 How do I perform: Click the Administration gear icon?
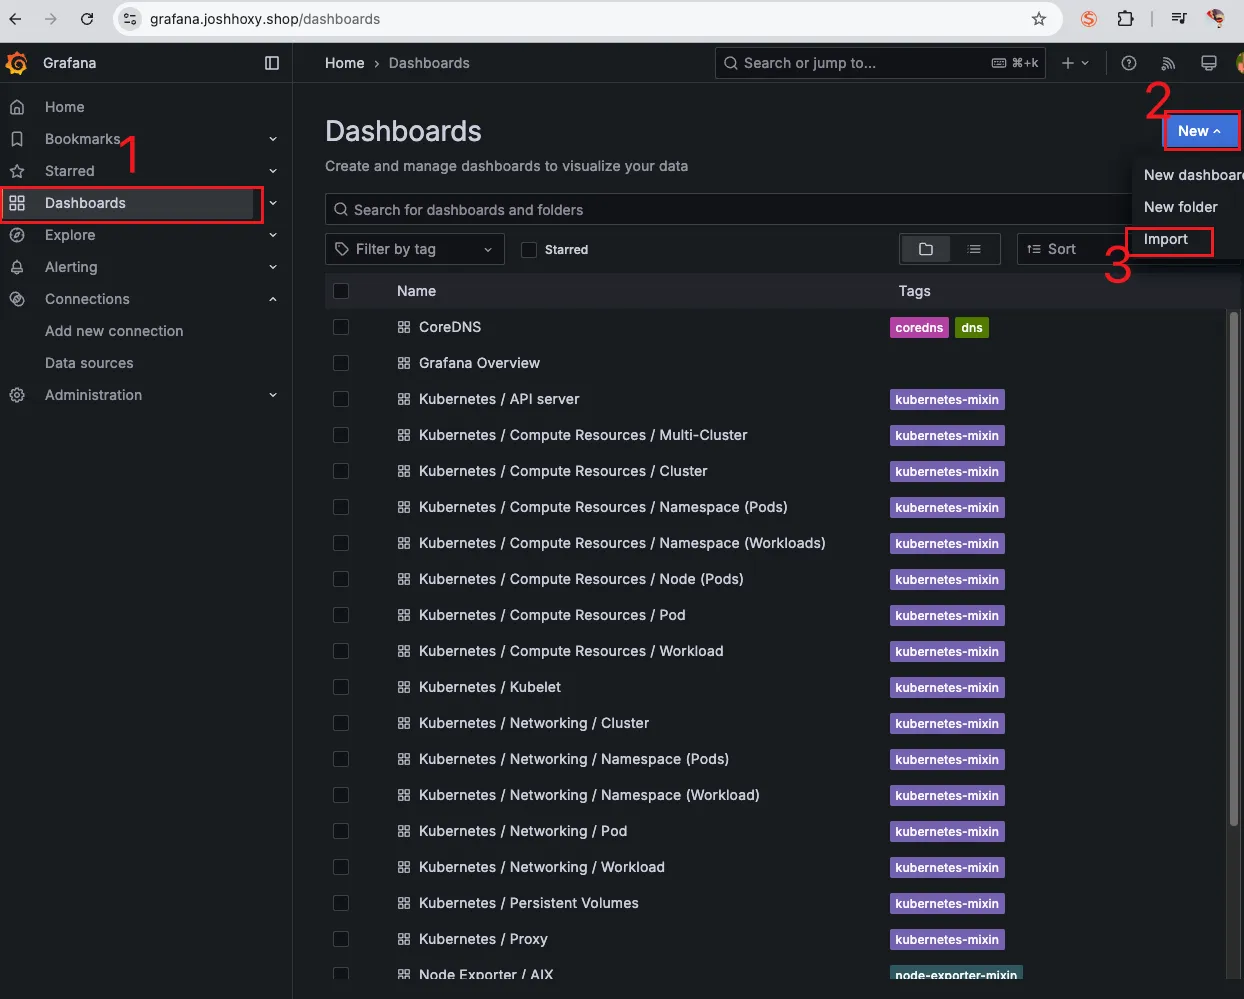coord(17,395)
